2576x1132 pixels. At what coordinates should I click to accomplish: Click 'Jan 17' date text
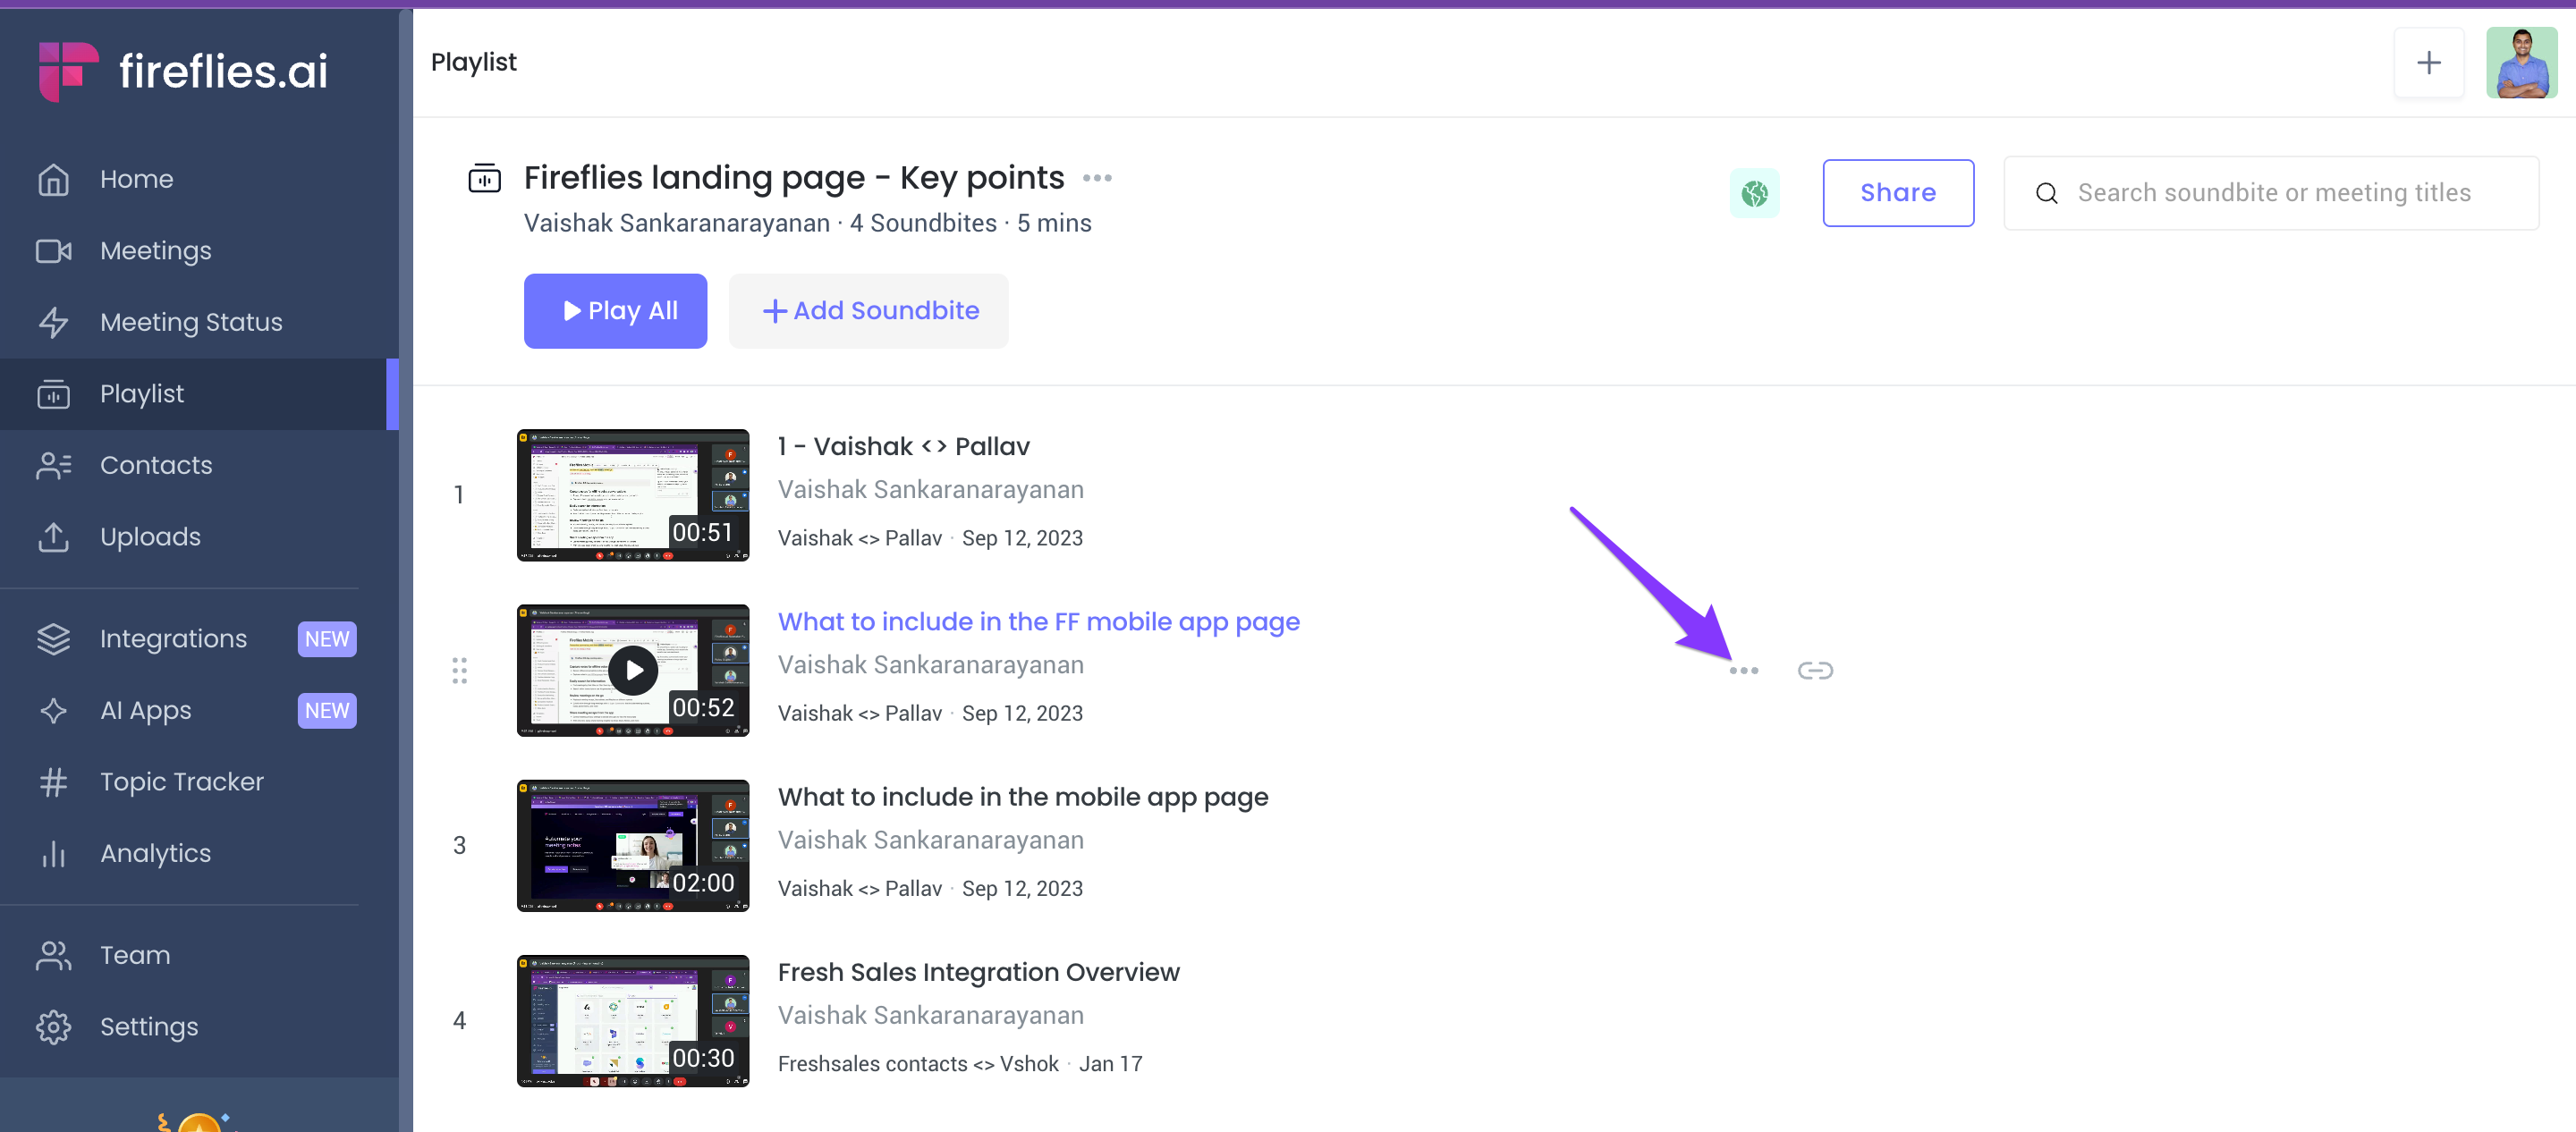coord(1109,1064)
